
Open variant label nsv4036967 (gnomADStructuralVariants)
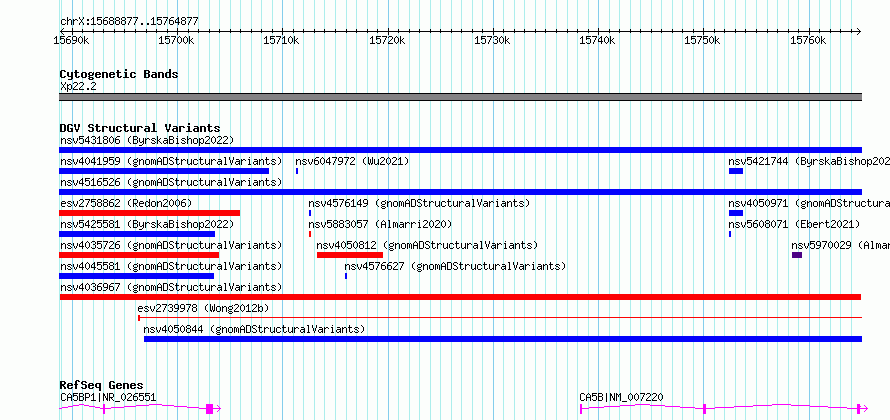(171, 287)
